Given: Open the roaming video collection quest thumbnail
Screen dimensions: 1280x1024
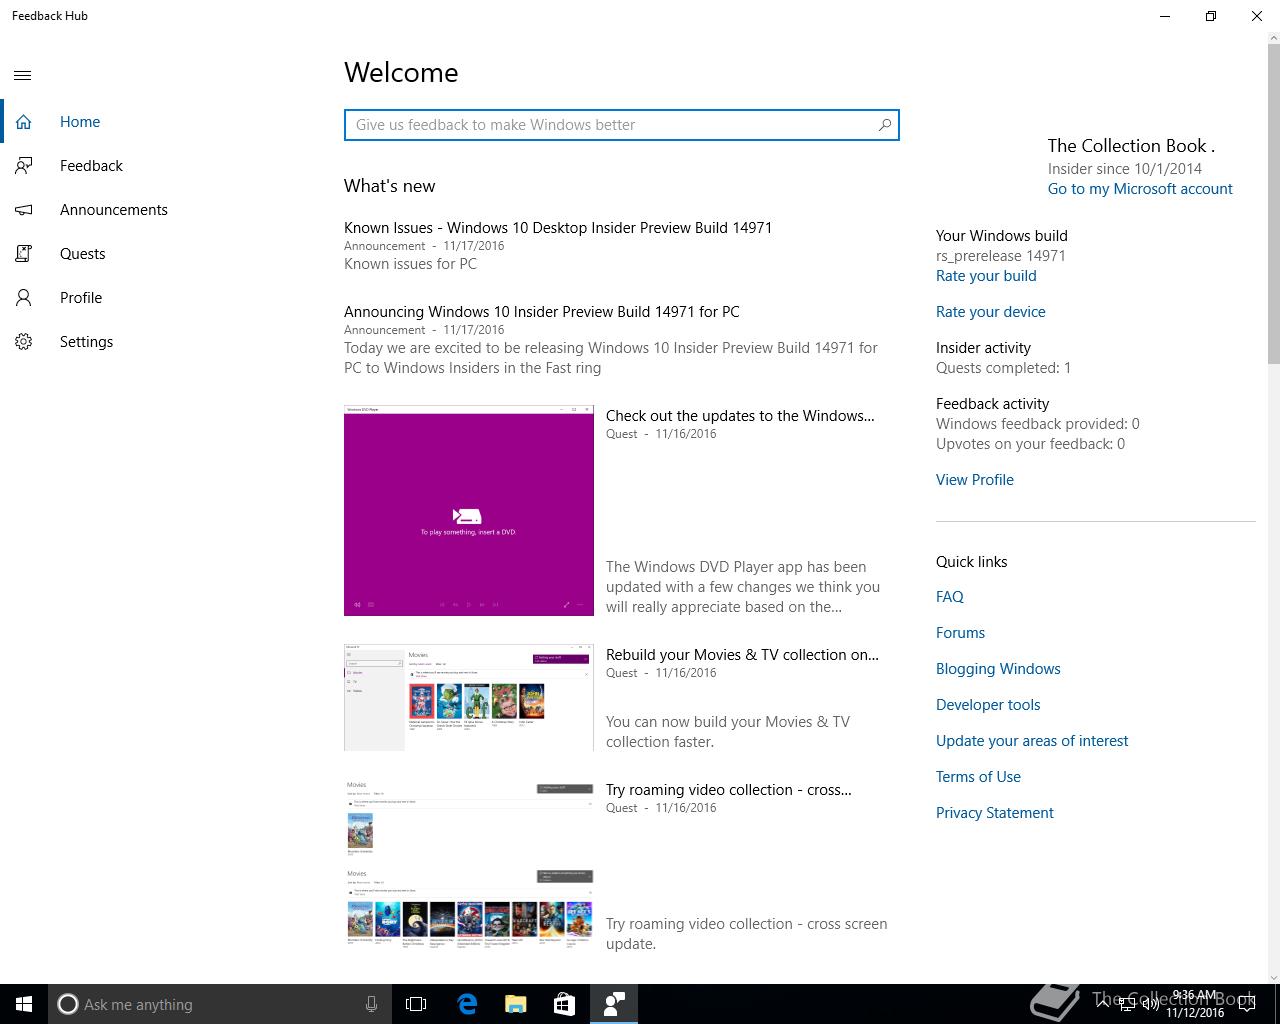Looking at the screenshot, I should click(x=469, y=863).
